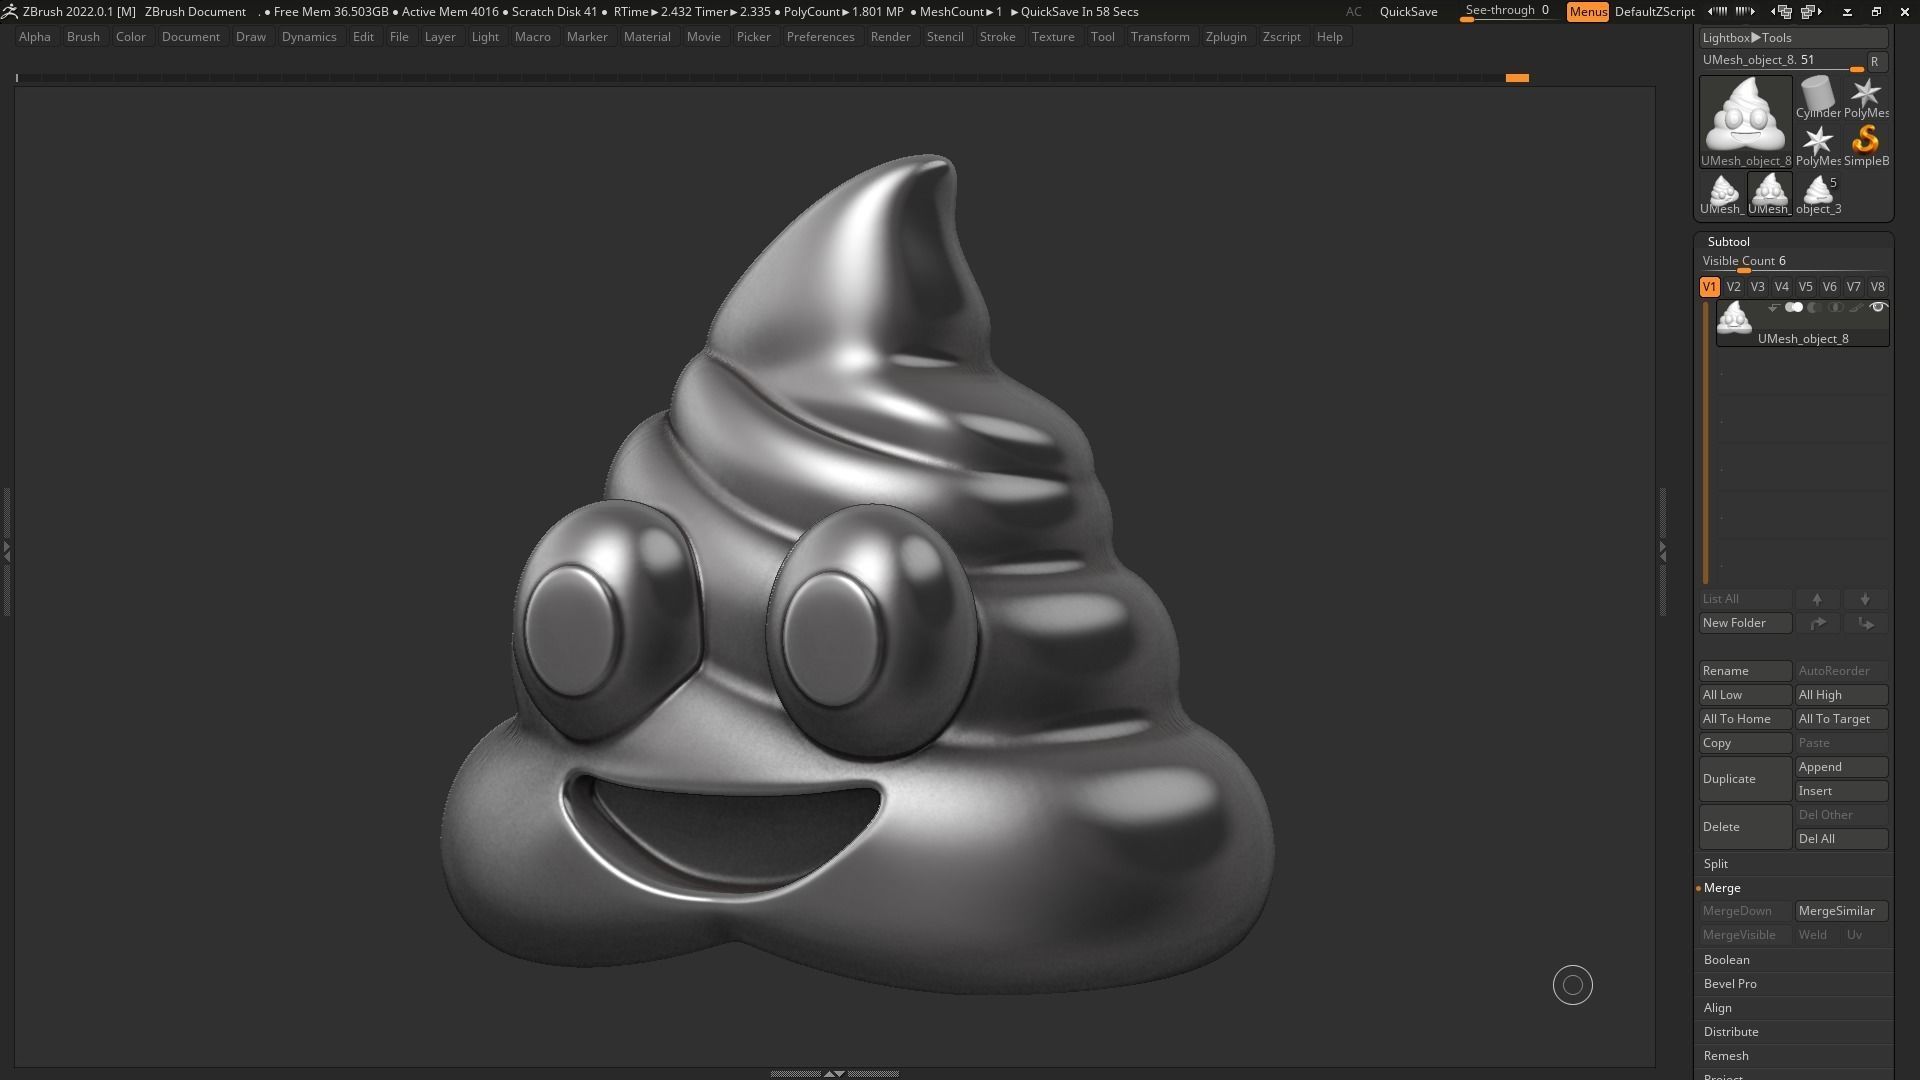This screenshot has width=1920, height=1080.
Task: Select the object_3 tool with badge 5
Action: click(1818, 194)
